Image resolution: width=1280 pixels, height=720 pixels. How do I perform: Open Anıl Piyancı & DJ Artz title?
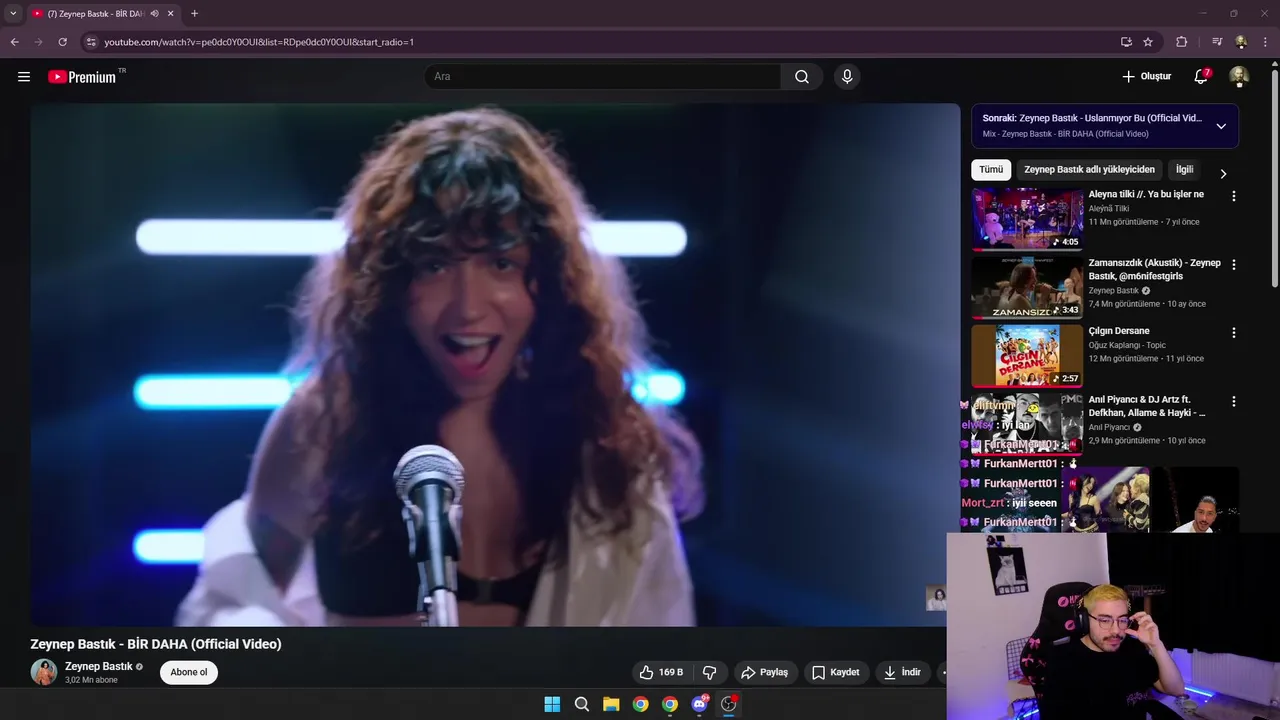coord(1147,406)
